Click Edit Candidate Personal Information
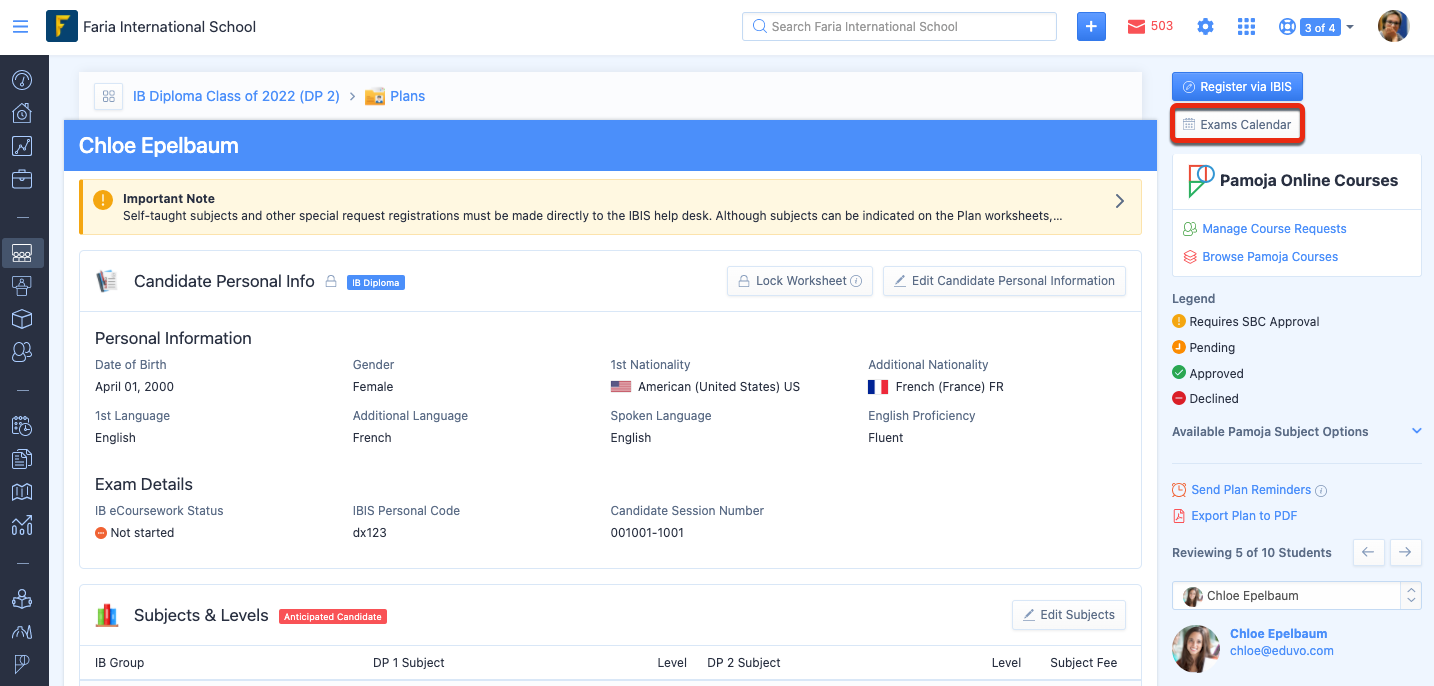The height and width of the screenshot is (686, 1434). coord(1004,281)
